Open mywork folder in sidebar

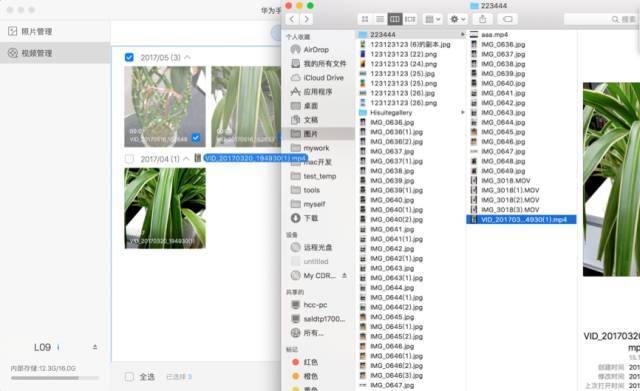(x=309, y=148)
